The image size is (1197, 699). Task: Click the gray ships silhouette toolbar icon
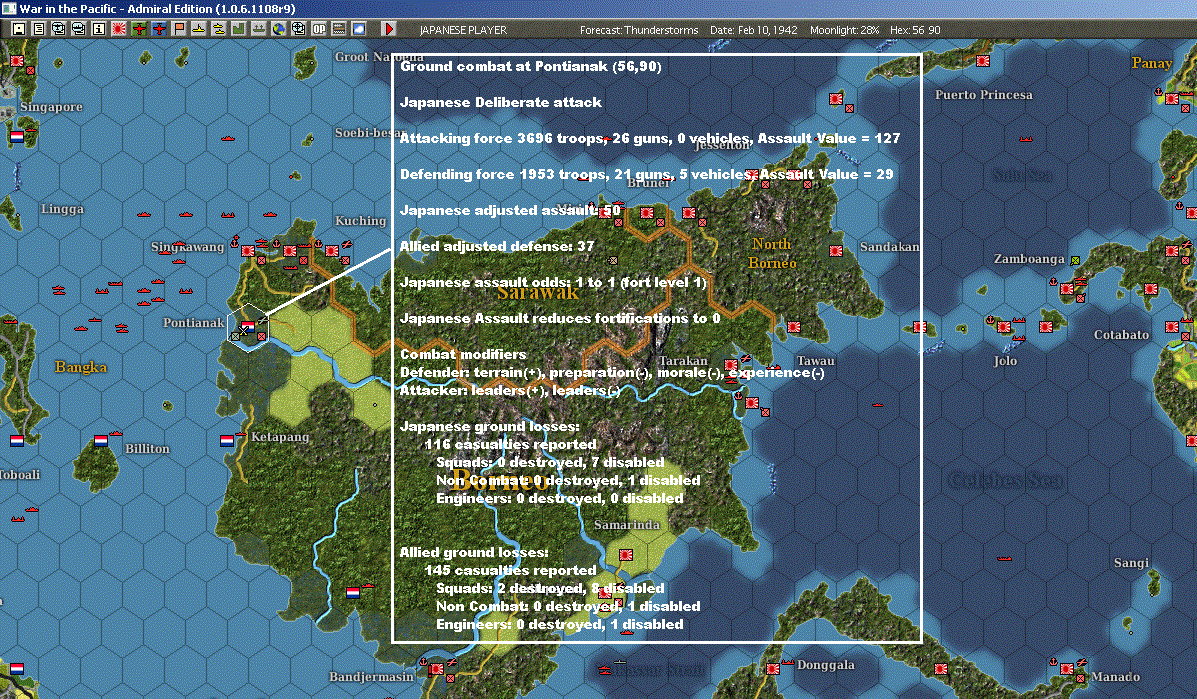[258, 29]
